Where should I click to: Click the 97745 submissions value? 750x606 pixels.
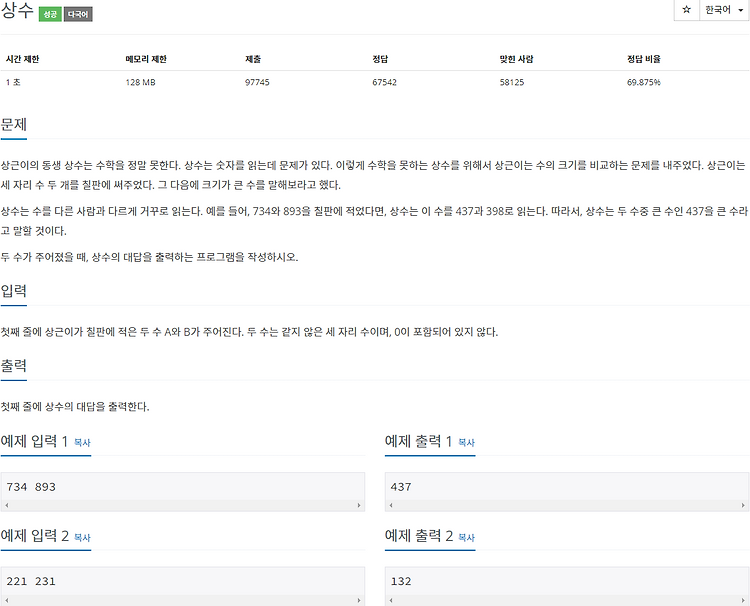click(x=257, y=82)
